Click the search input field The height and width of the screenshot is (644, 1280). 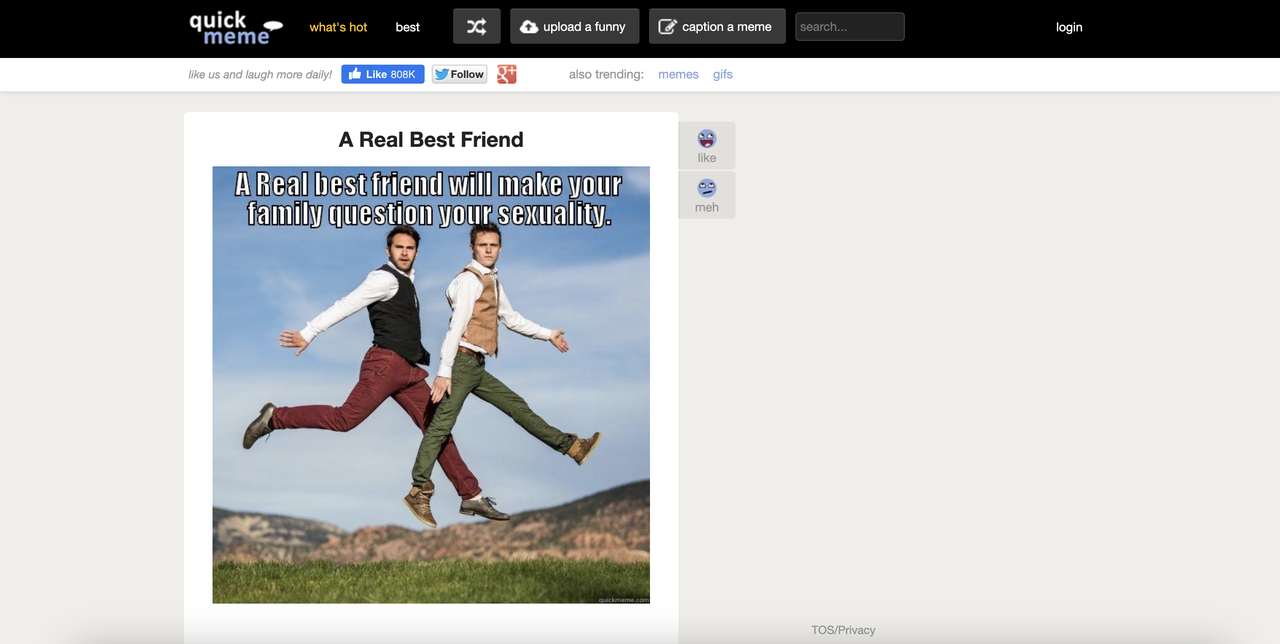850,27
